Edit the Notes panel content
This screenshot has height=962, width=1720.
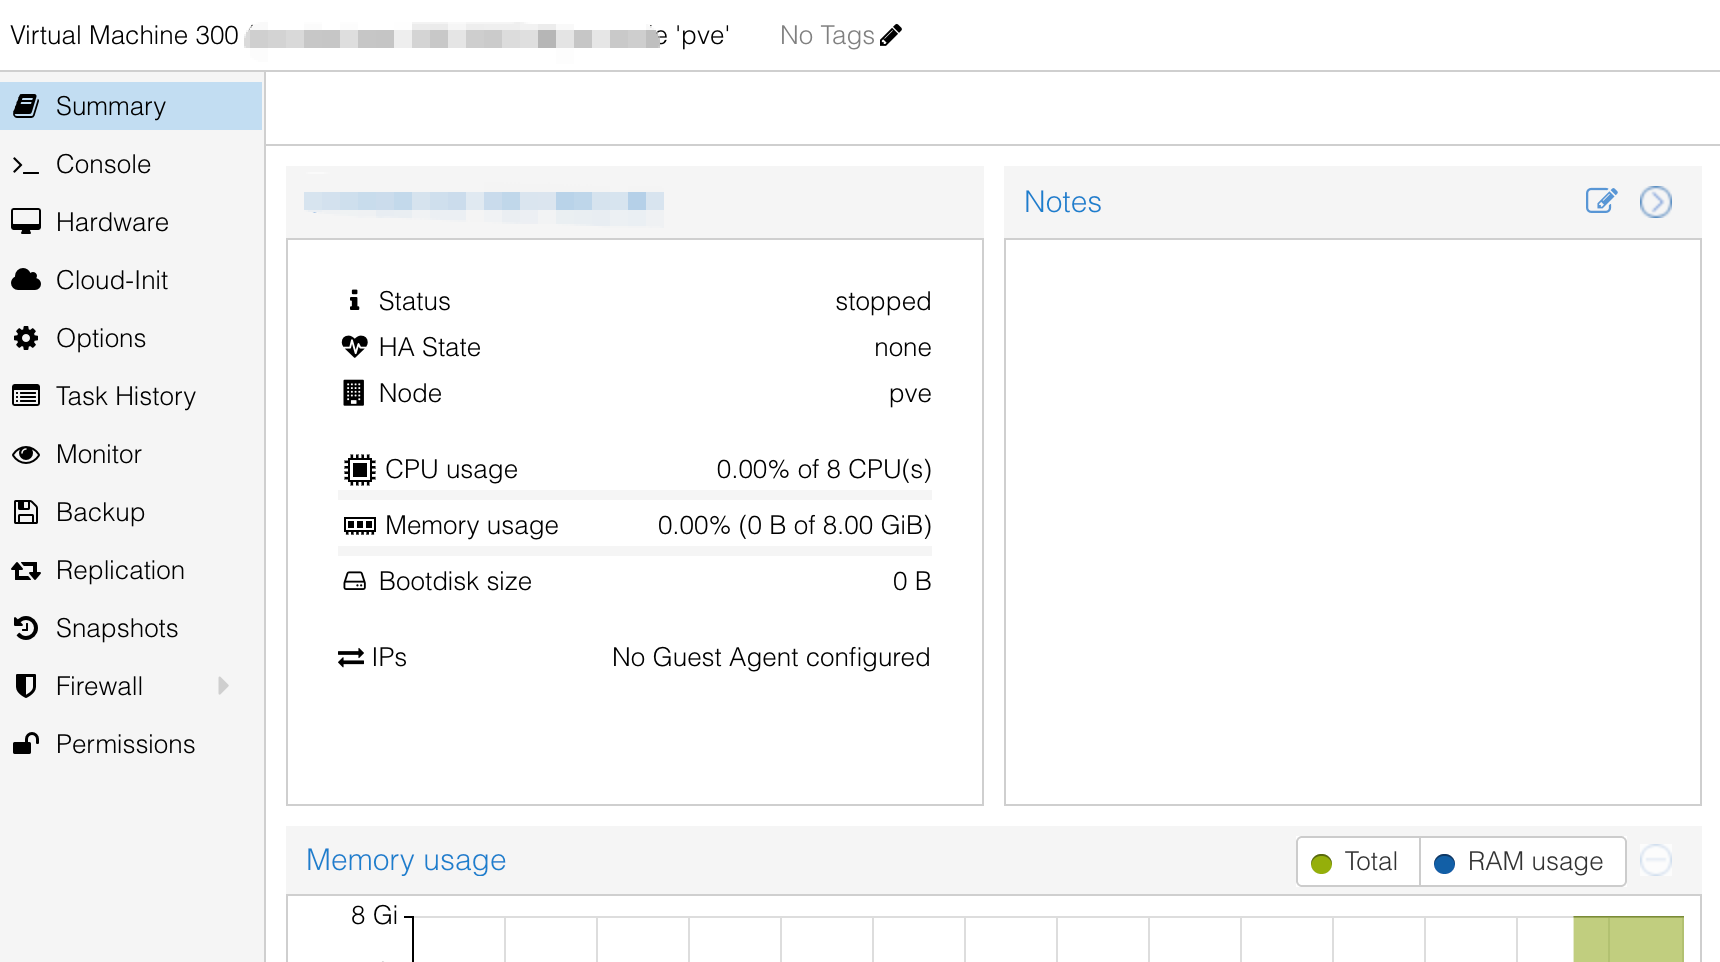tap(1600, 201)
